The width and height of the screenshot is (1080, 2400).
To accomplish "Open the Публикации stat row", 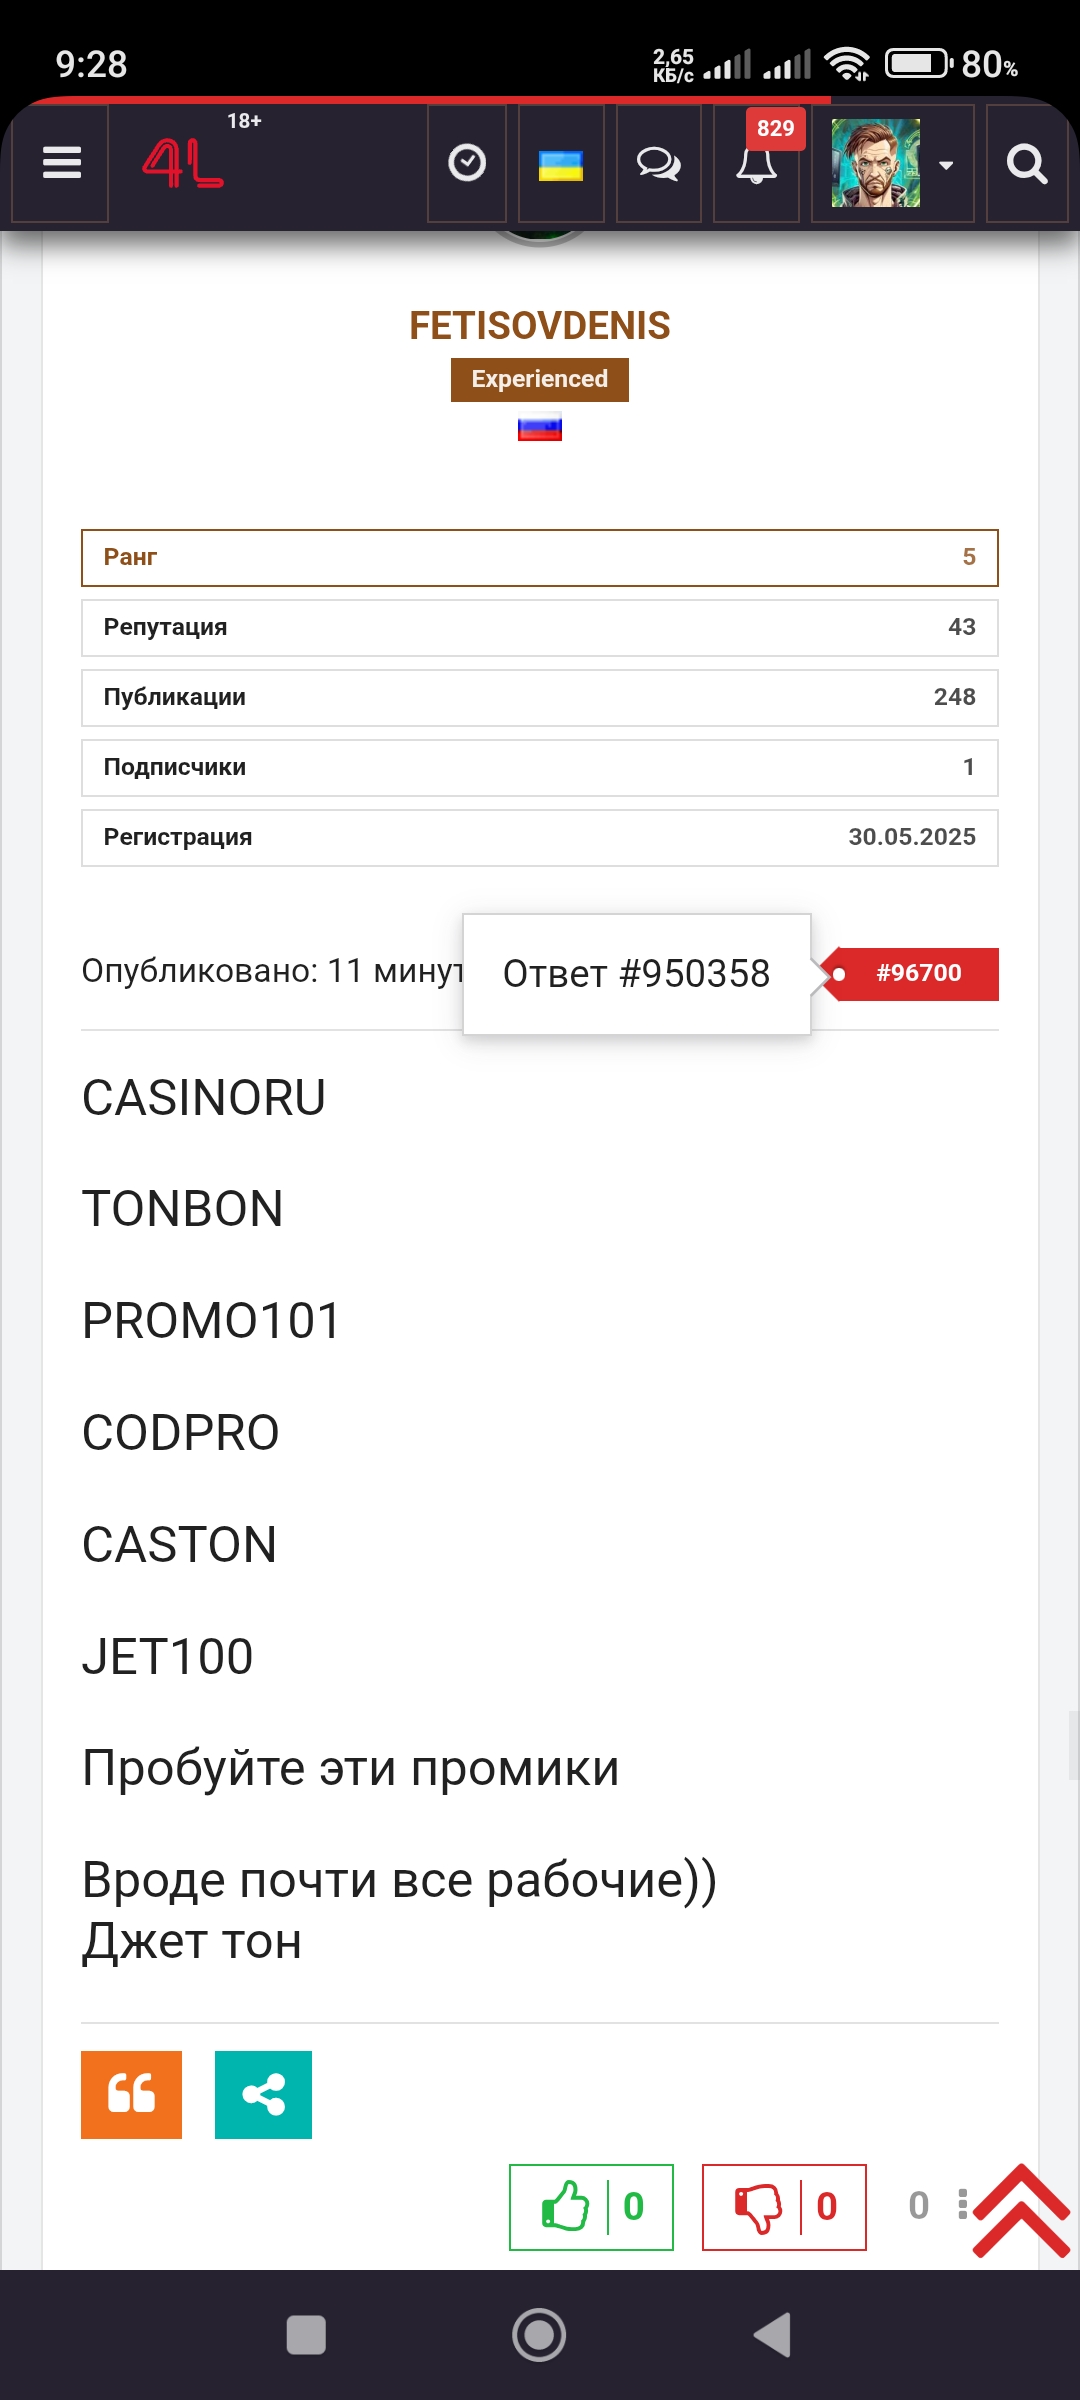I will (540, 697).
